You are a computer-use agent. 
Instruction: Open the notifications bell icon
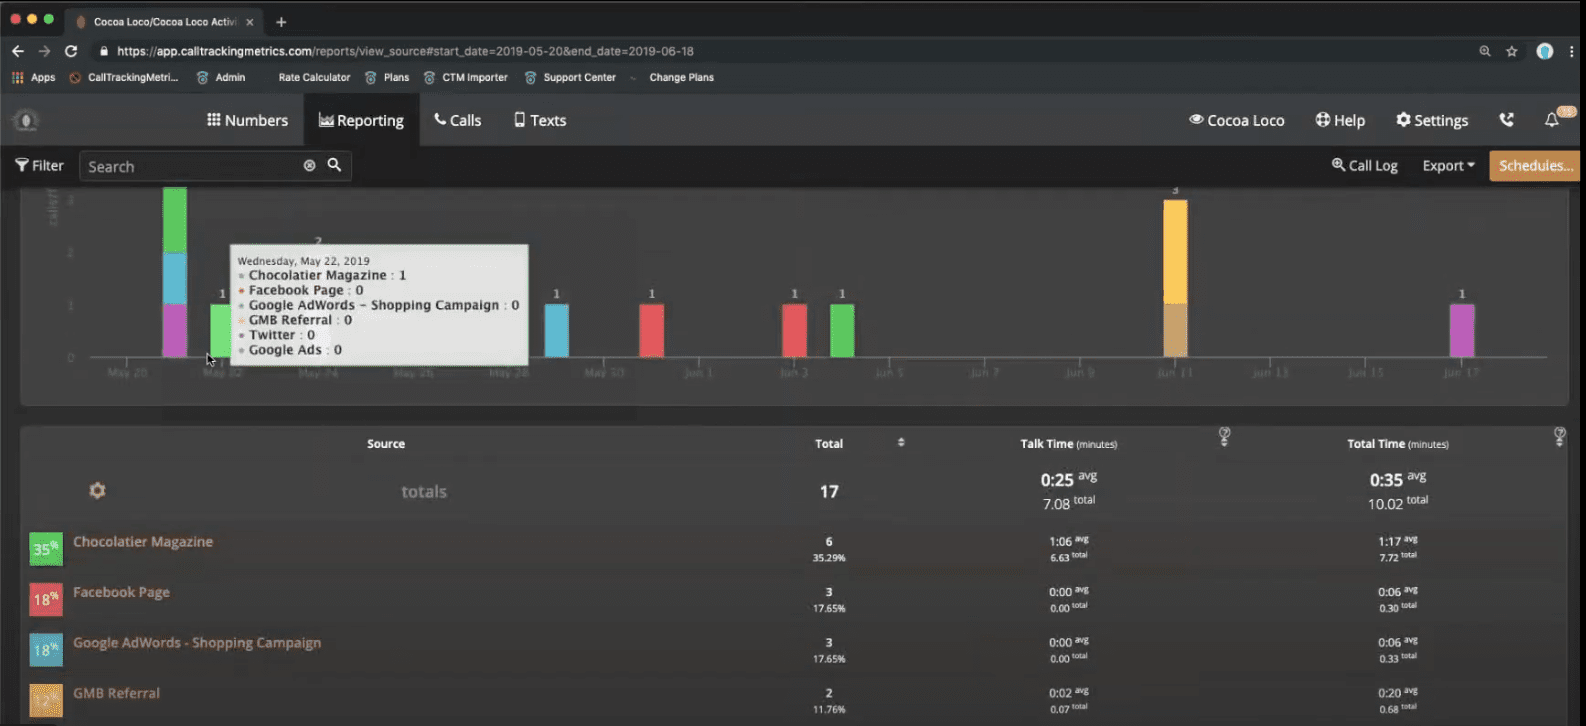point(1552,120)
